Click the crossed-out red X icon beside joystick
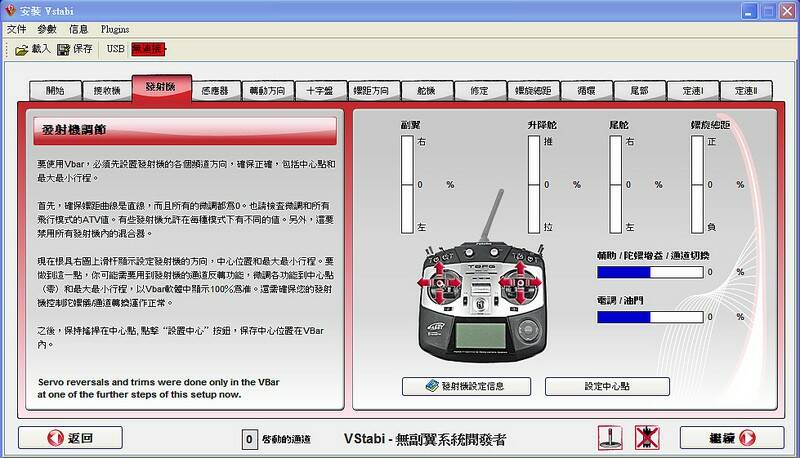800x458 pixels. 647,438
